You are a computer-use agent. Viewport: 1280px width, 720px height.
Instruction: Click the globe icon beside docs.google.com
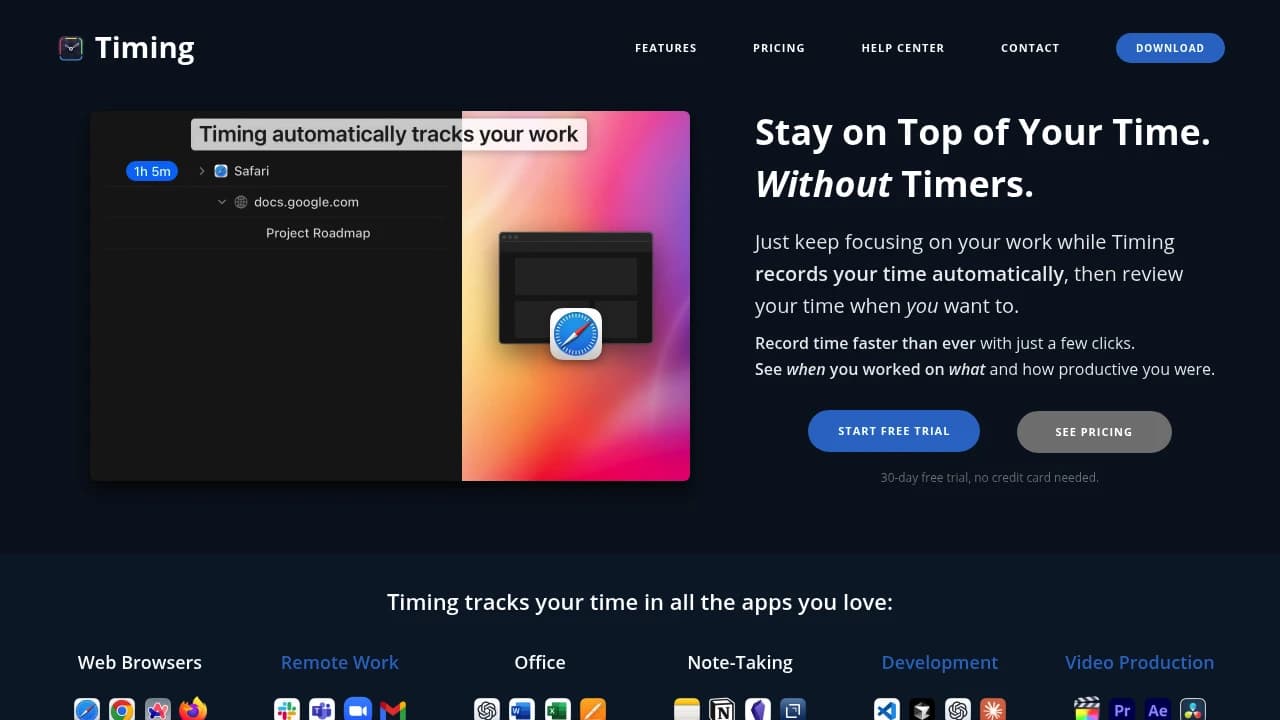pos(241,202)
